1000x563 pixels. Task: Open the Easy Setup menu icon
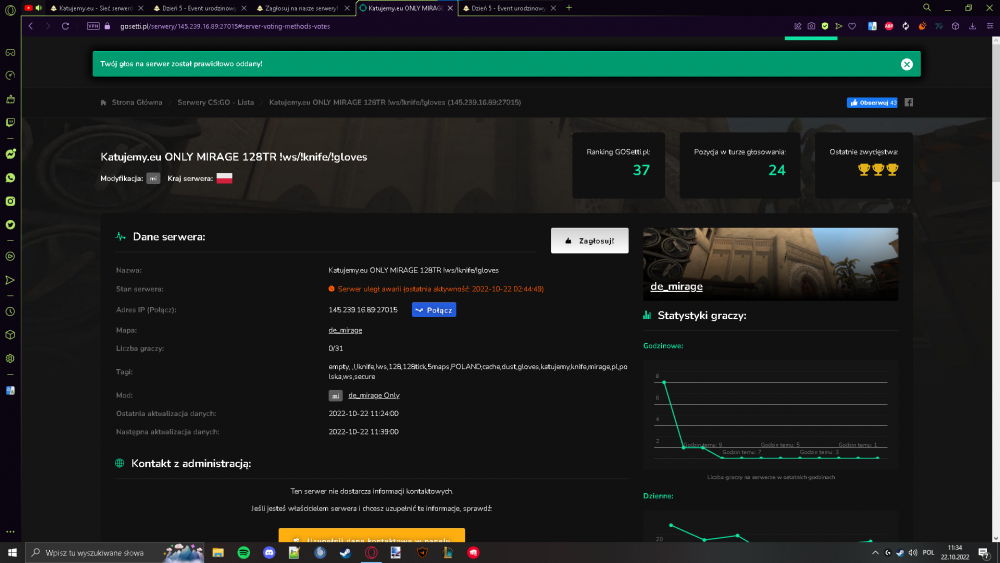[990, 26]
